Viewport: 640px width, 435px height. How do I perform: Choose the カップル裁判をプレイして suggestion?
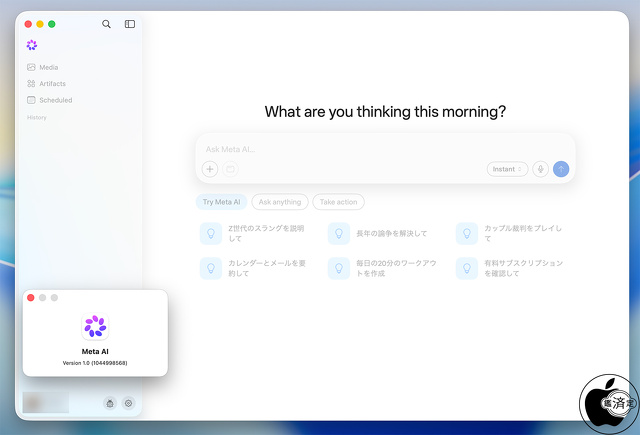[x=510, y=233]
